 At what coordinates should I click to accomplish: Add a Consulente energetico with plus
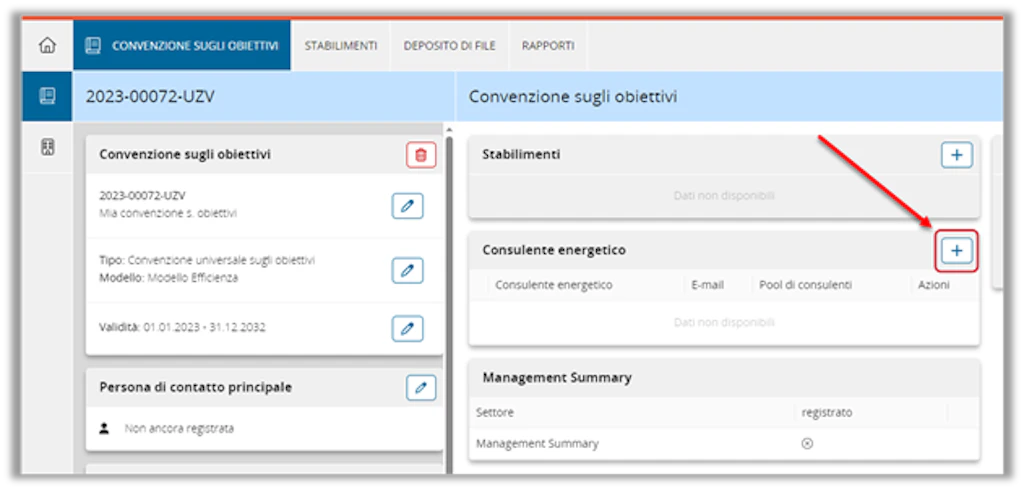click(957, 250)
